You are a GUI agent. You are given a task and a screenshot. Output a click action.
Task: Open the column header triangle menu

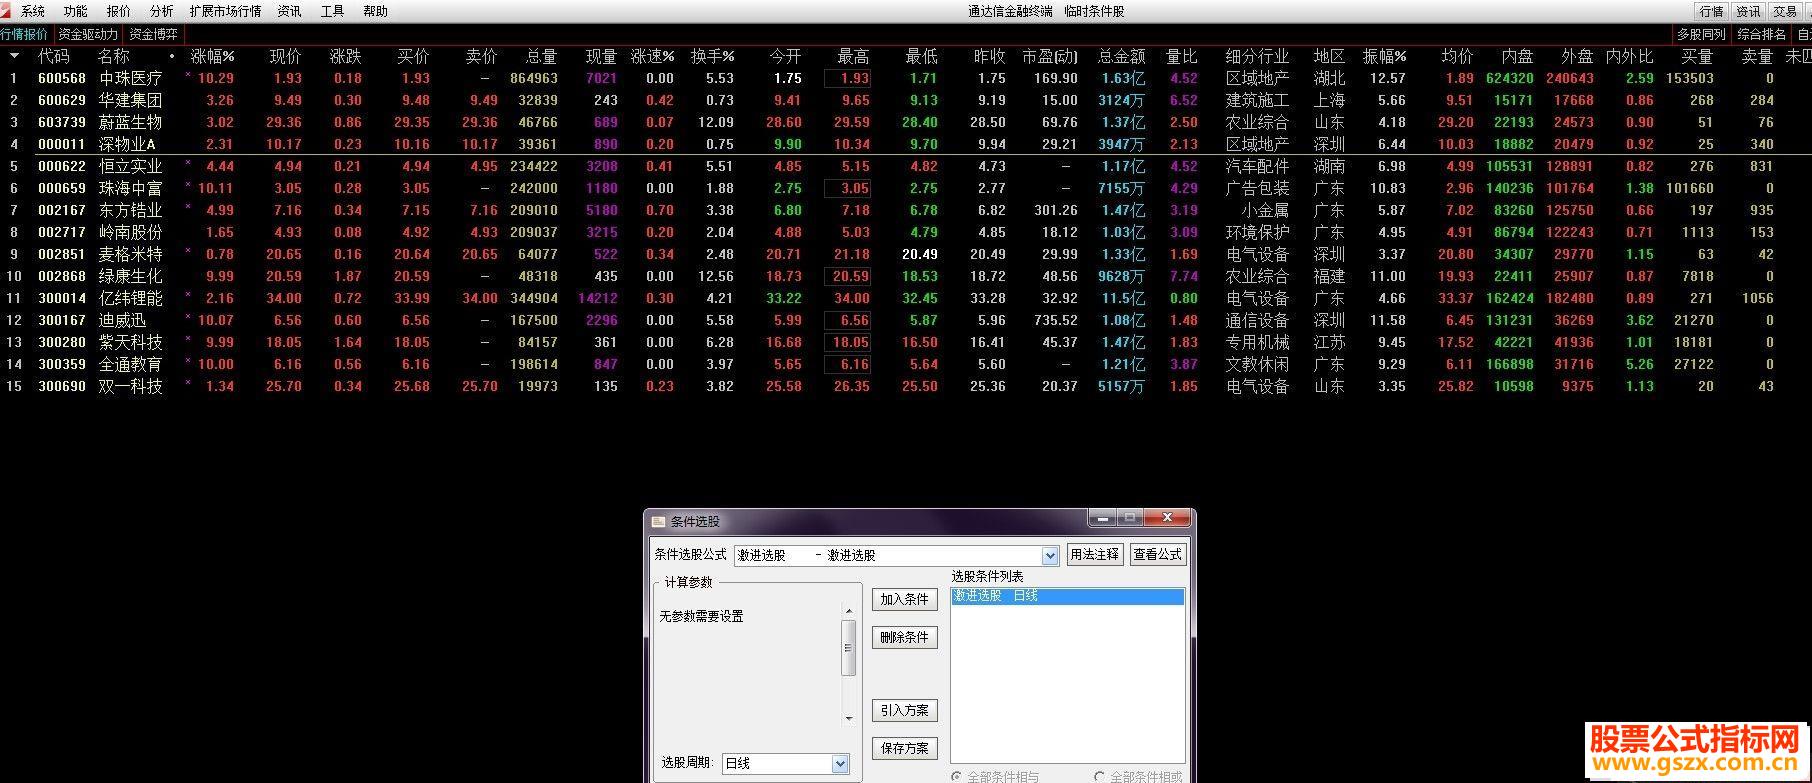pyautogui.click(x=14, y=56)
